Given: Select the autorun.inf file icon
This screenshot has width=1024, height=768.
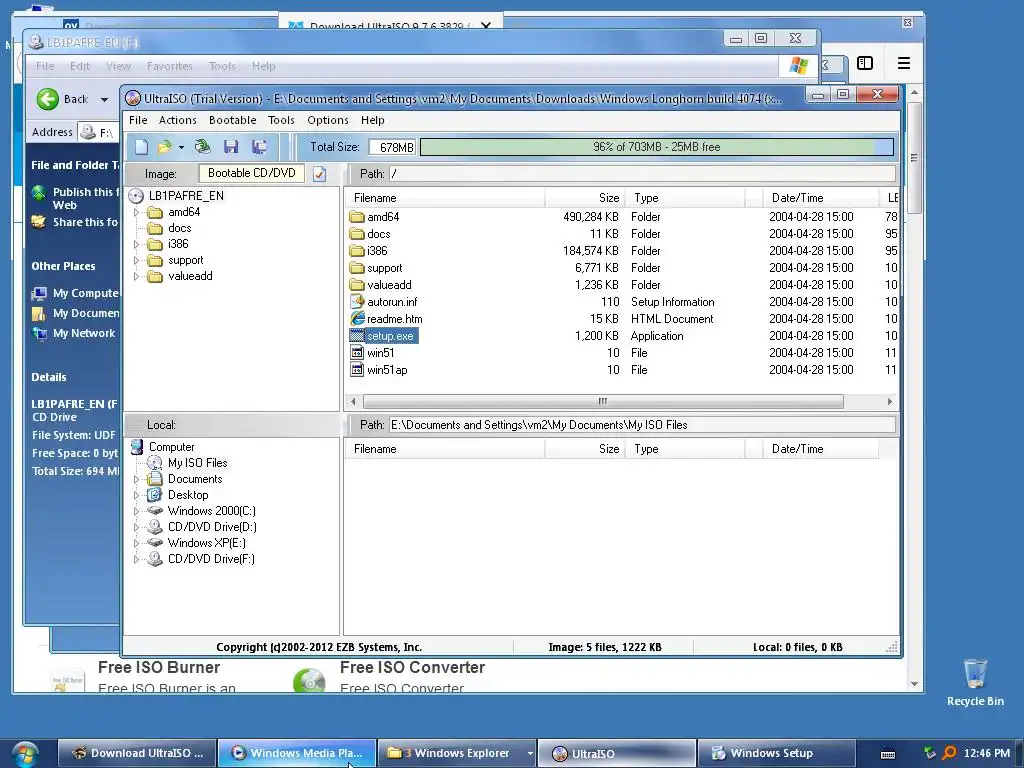Looking at the screenshot, I should (x=357, y=302).
